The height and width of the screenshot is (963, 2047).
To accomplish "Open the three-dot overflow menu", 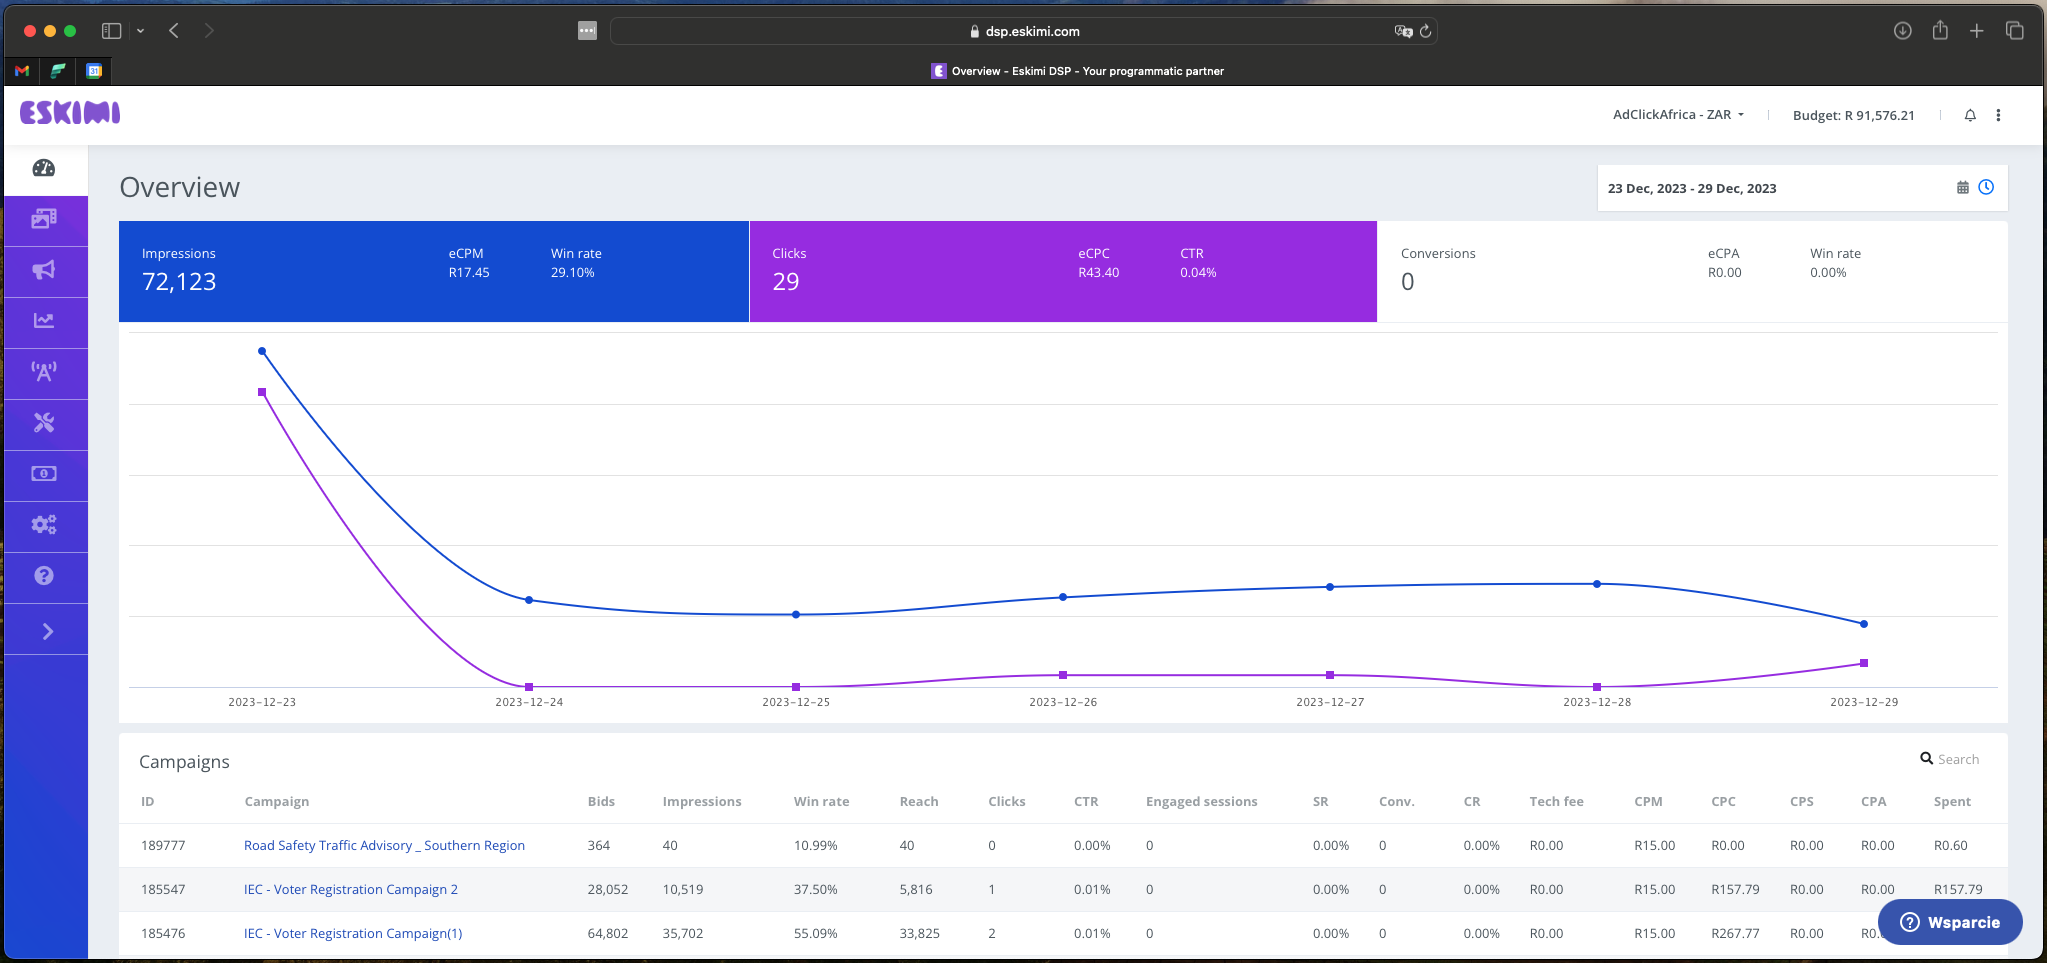I will coord(1997,115).
